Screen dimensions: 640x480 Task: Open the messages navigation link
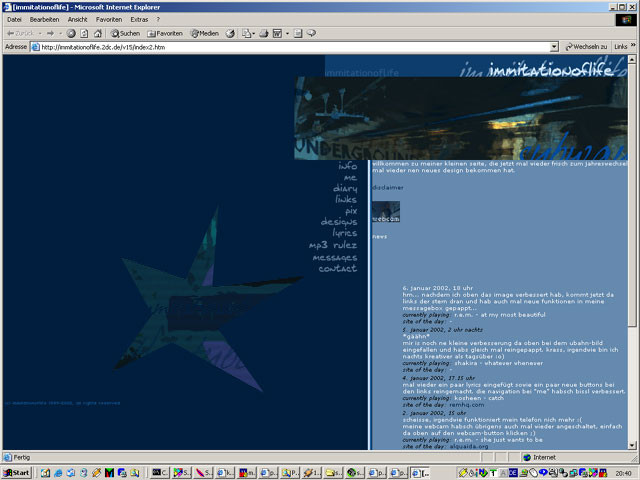[x=335, y=258]
